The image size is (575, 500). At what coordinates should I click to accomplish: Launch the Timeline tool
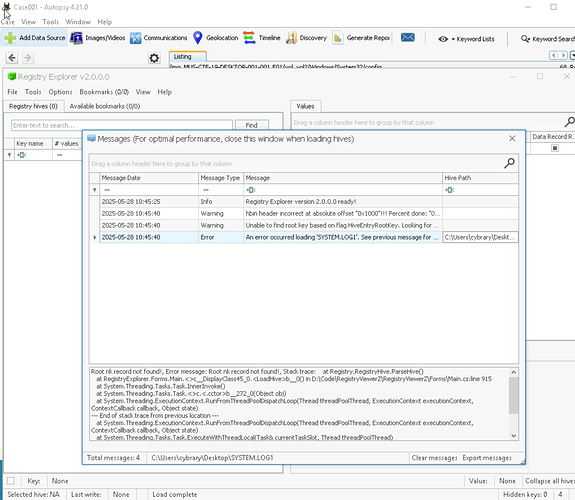coord(261,38)
